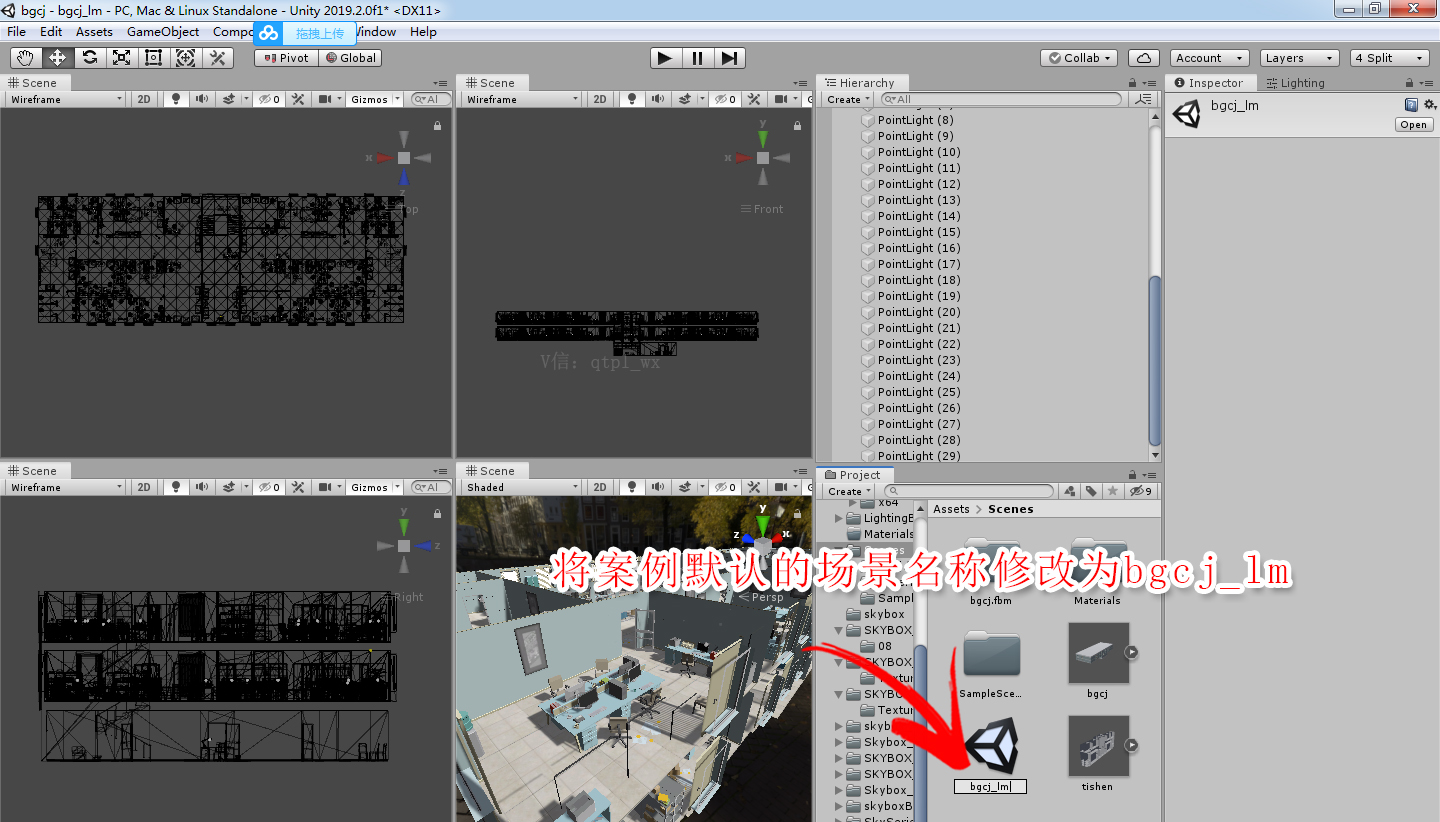Lock the Project panel with padlock icon
This screenshot has width=1440, height=822.
point(1131,475)
